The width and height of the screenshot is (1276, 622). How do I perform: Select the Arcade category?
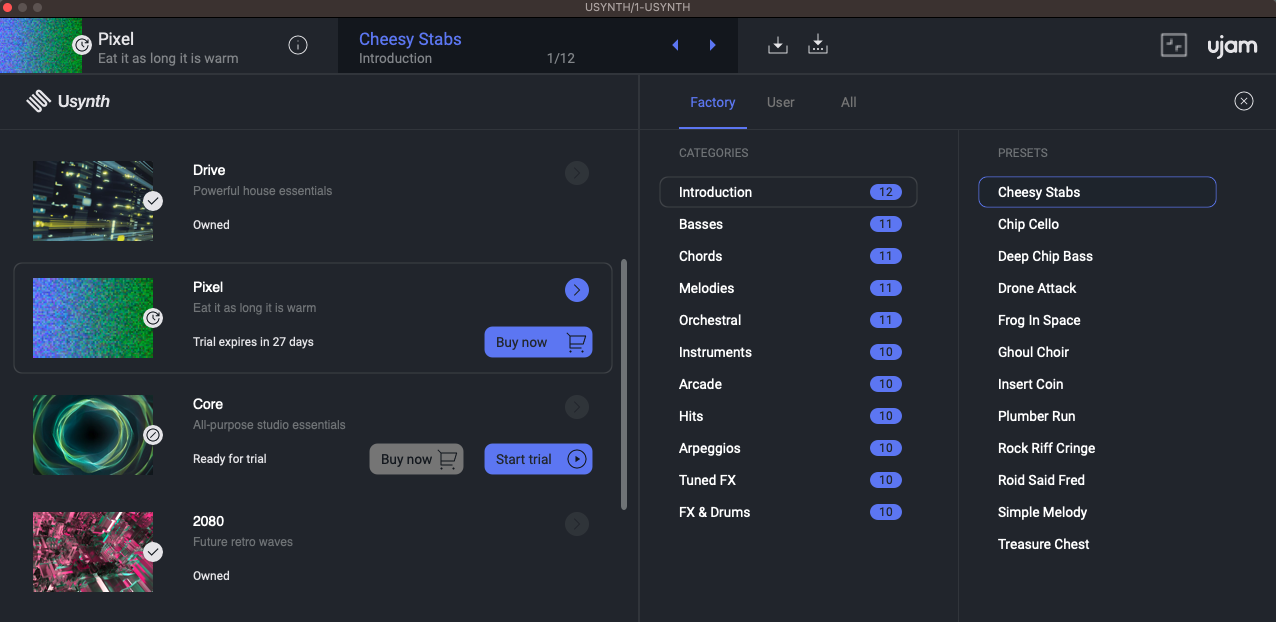click(x=788, y=384)
